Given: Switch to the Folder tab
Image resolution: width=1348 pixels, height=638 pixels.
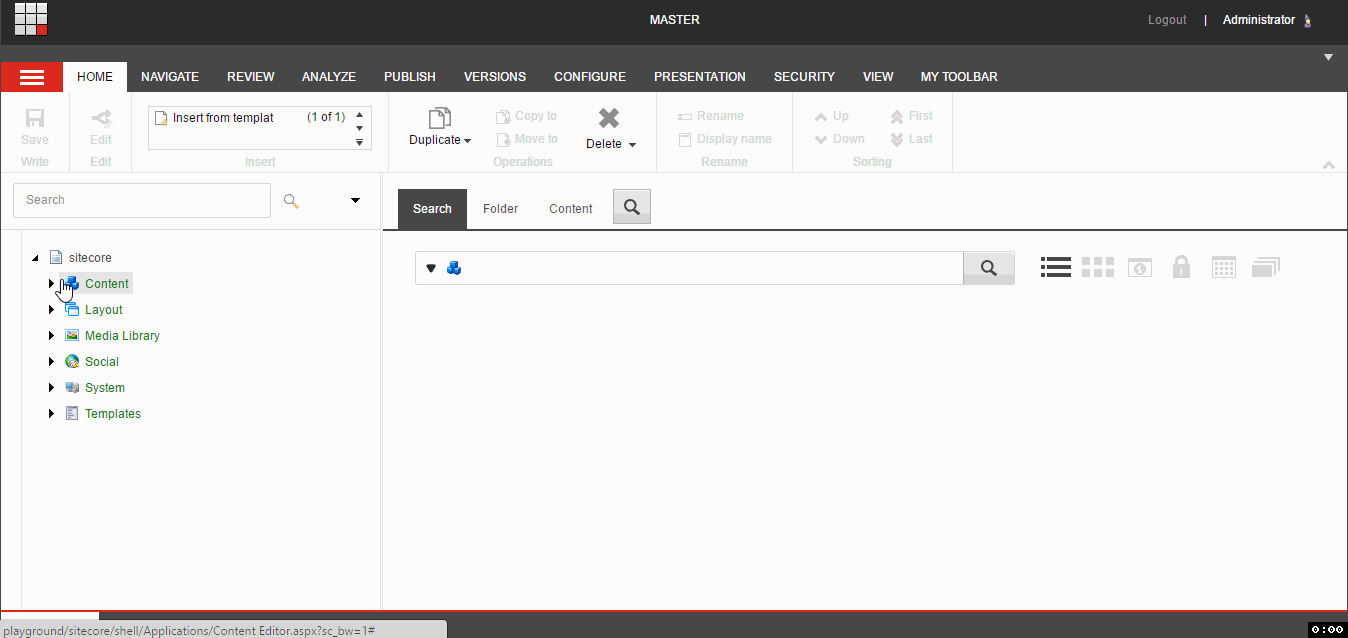Looking at the screenshot, I should tap(500, 209).
